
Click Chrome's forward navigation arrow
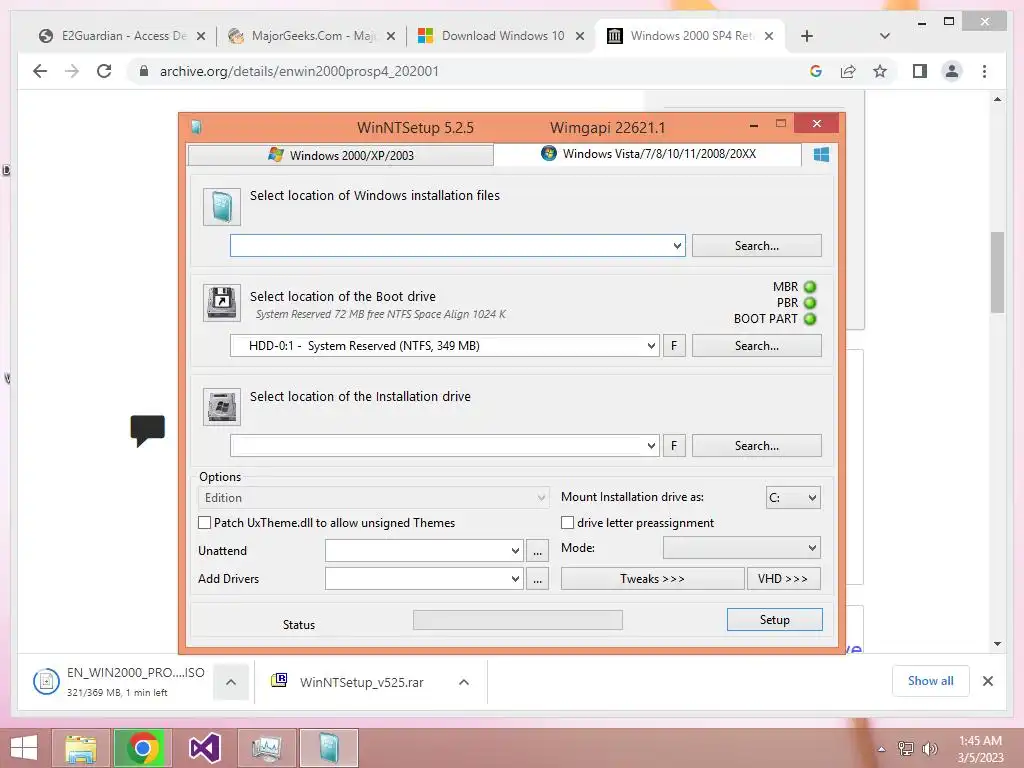pos(72,71)
